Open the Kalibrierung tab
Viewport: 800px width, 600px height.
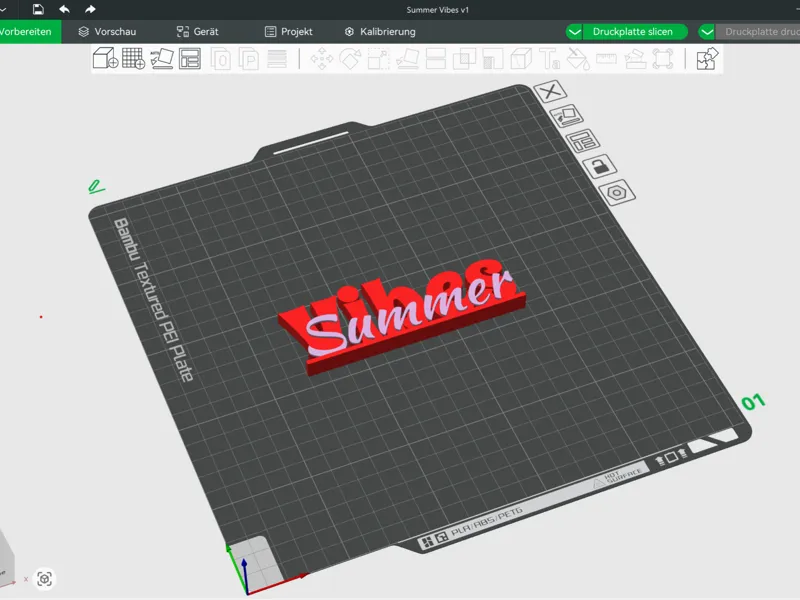point(380,32)
